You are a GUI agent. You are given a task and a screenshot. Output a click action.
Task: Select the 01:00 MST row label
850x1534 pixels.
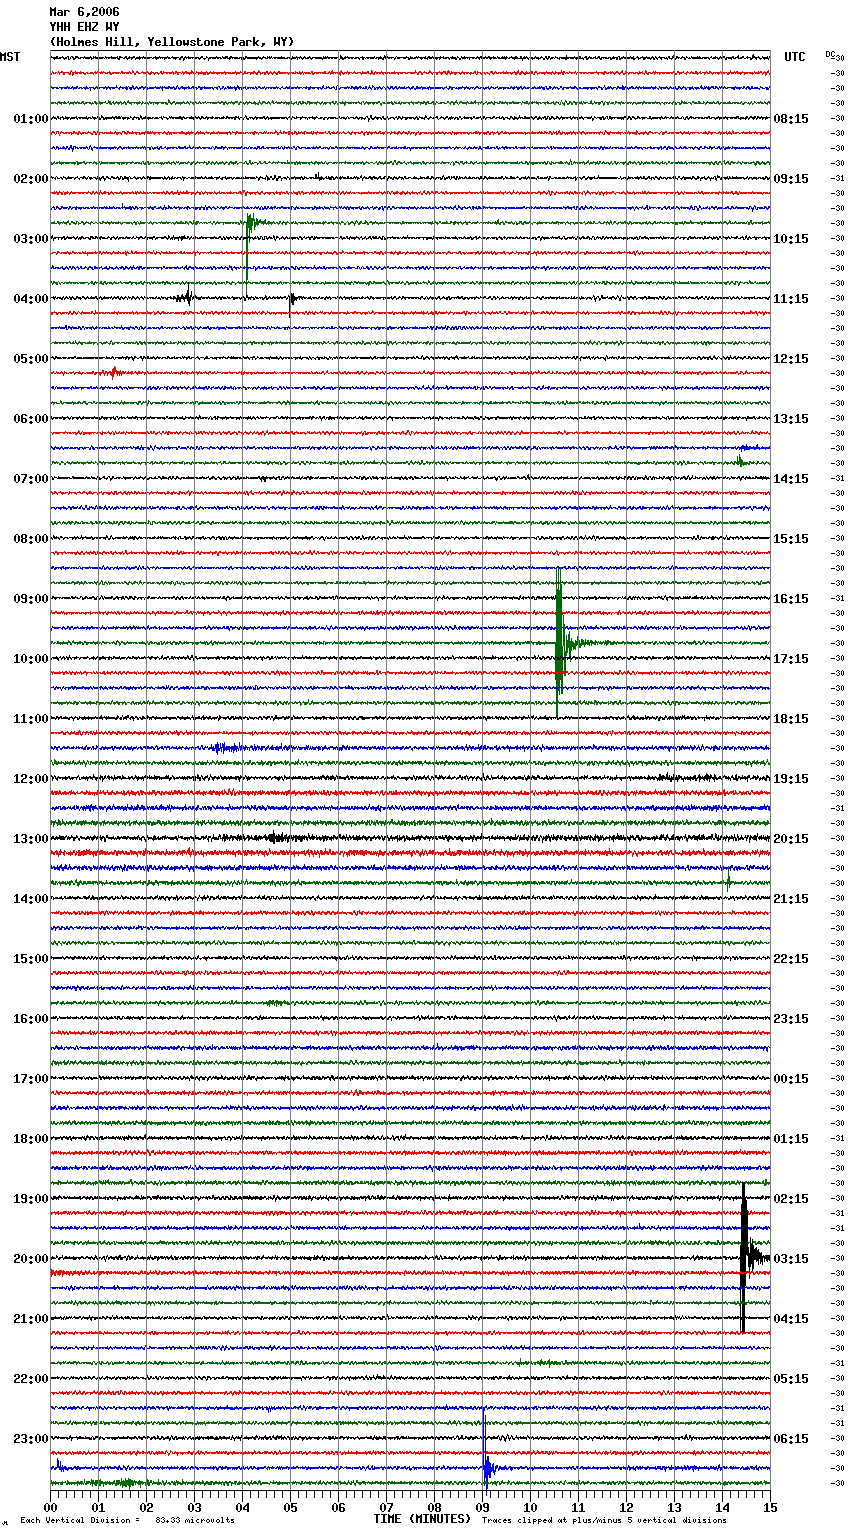[x=31, y=119]
